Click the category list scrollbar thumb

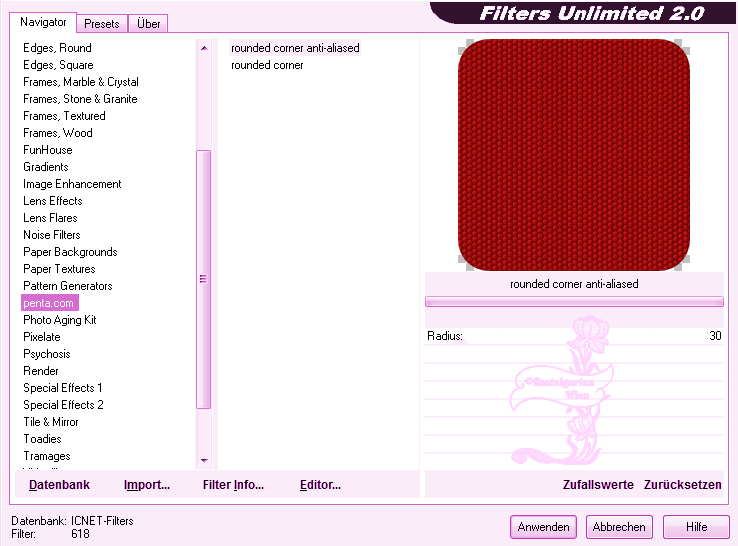(203, 279)
